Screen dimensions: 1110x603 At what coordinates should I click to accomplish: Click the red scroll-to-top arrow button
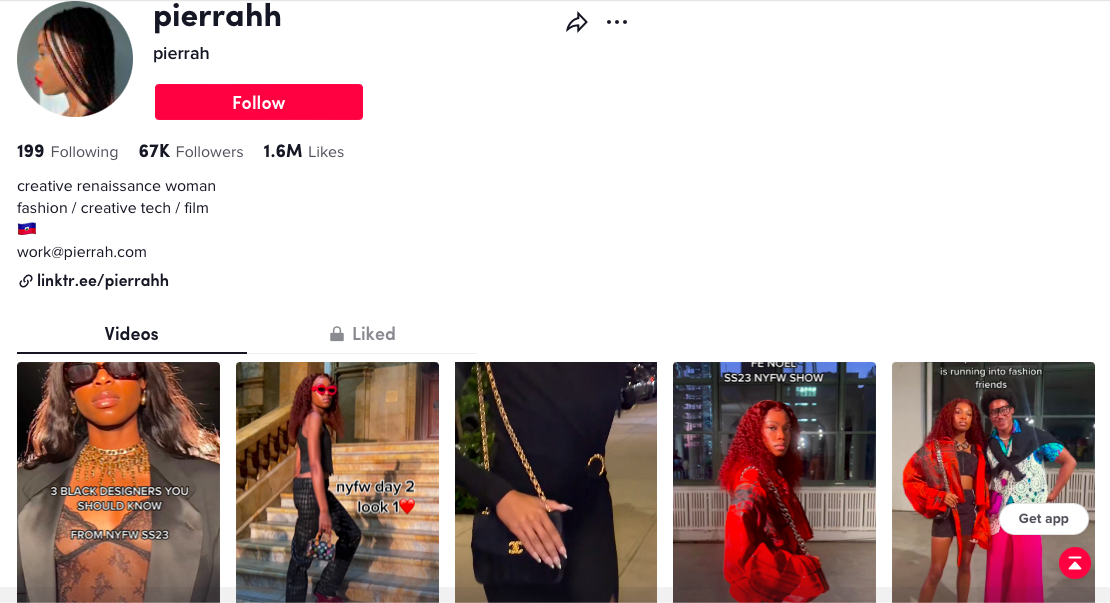coord(1075,563)
